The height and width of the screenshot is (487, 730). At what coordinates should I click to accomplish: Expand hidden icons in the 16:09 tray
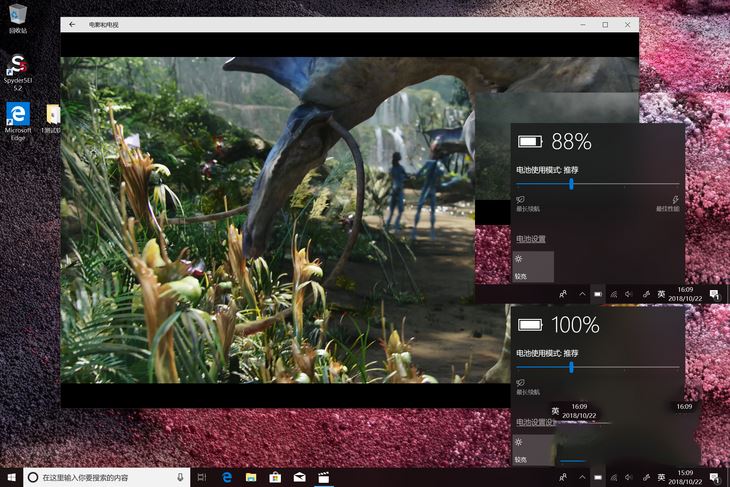[x=582, y=294]
